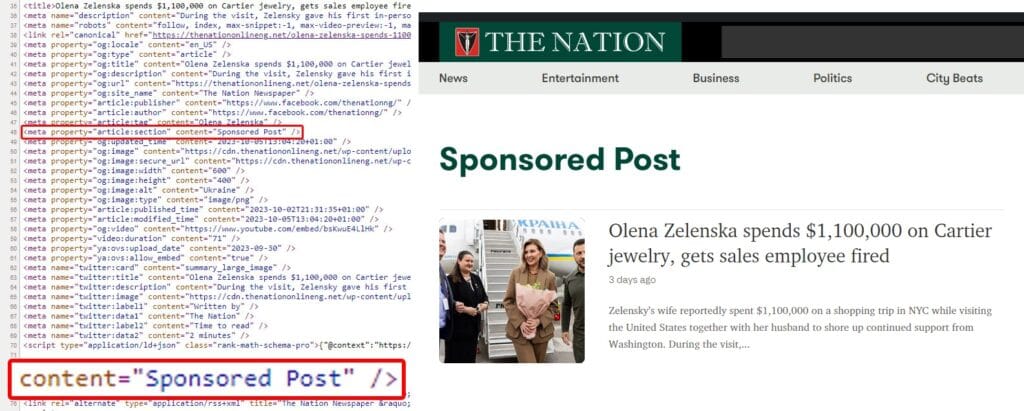Click the article thumbnail with bouquet photo
Image resolution: width=1024 pixels, height=411 pixels.
511,291
